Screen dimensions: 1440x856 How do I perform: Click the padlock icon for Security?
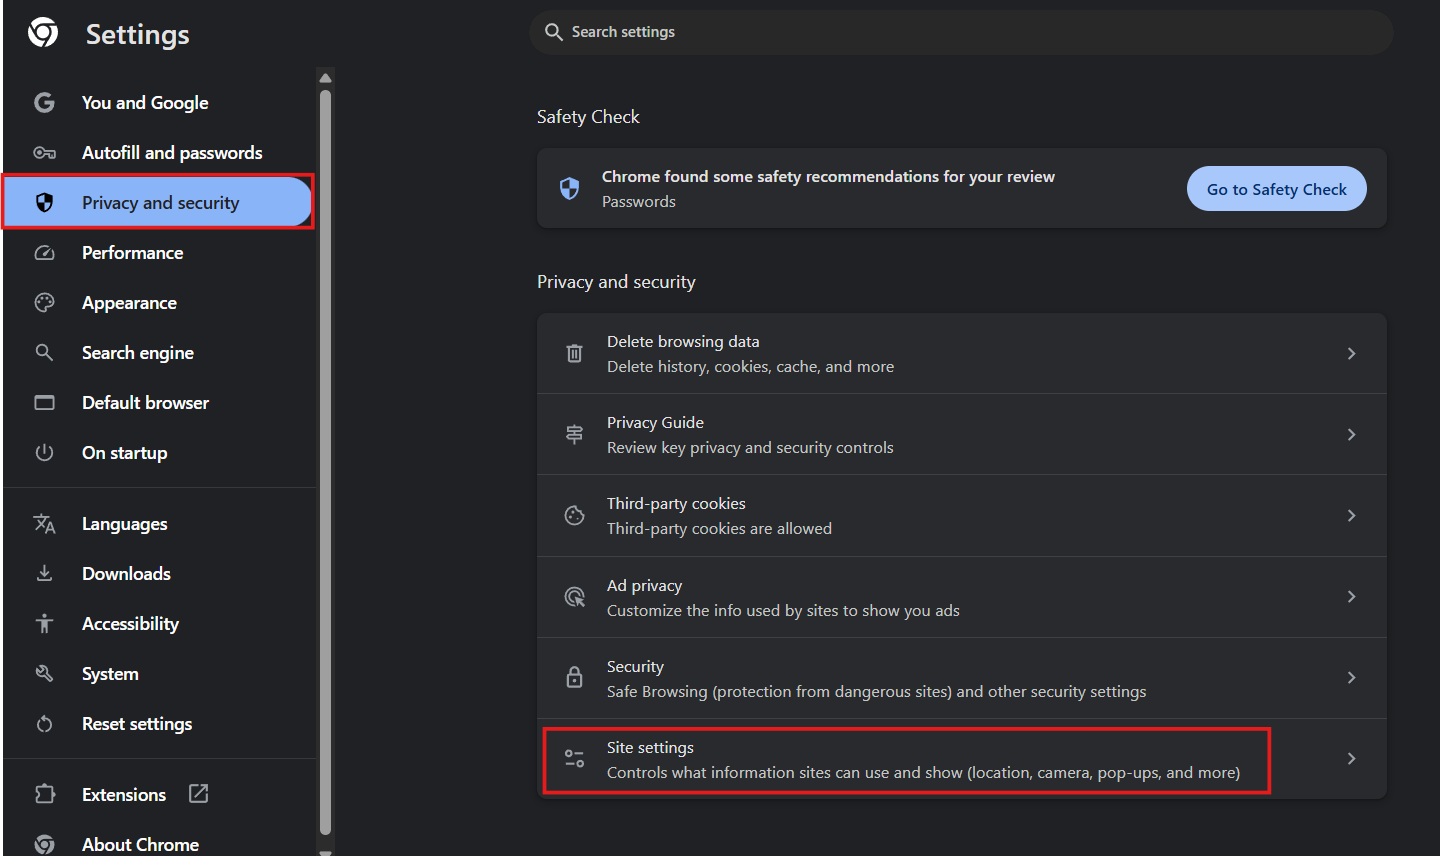[574, 677]
